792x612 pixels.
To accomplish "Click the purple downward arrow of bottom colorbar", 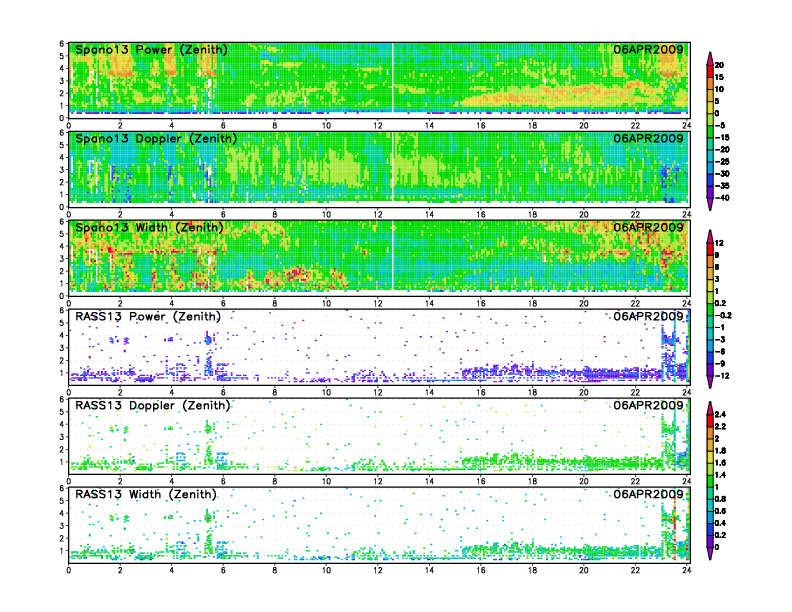I will [710, 553].
